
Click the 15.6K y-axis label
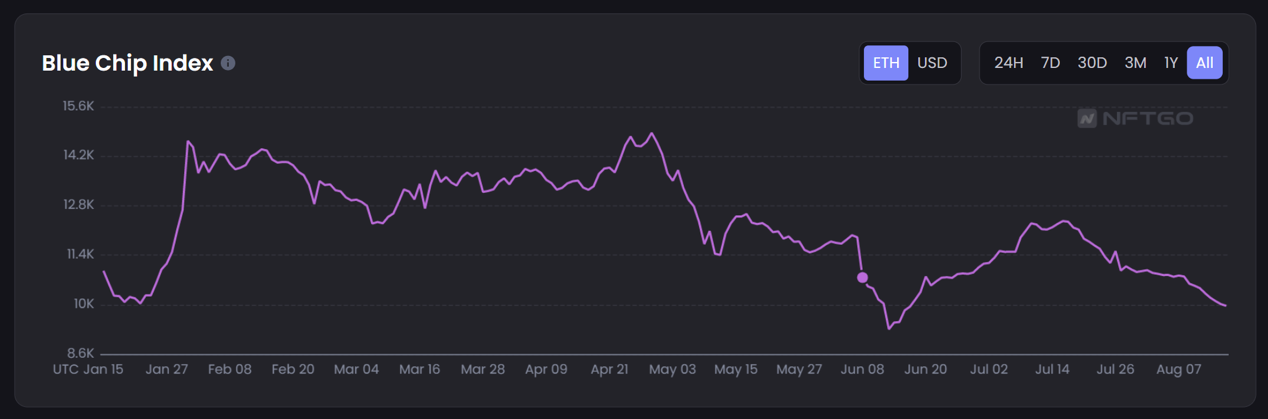[77, 106]
